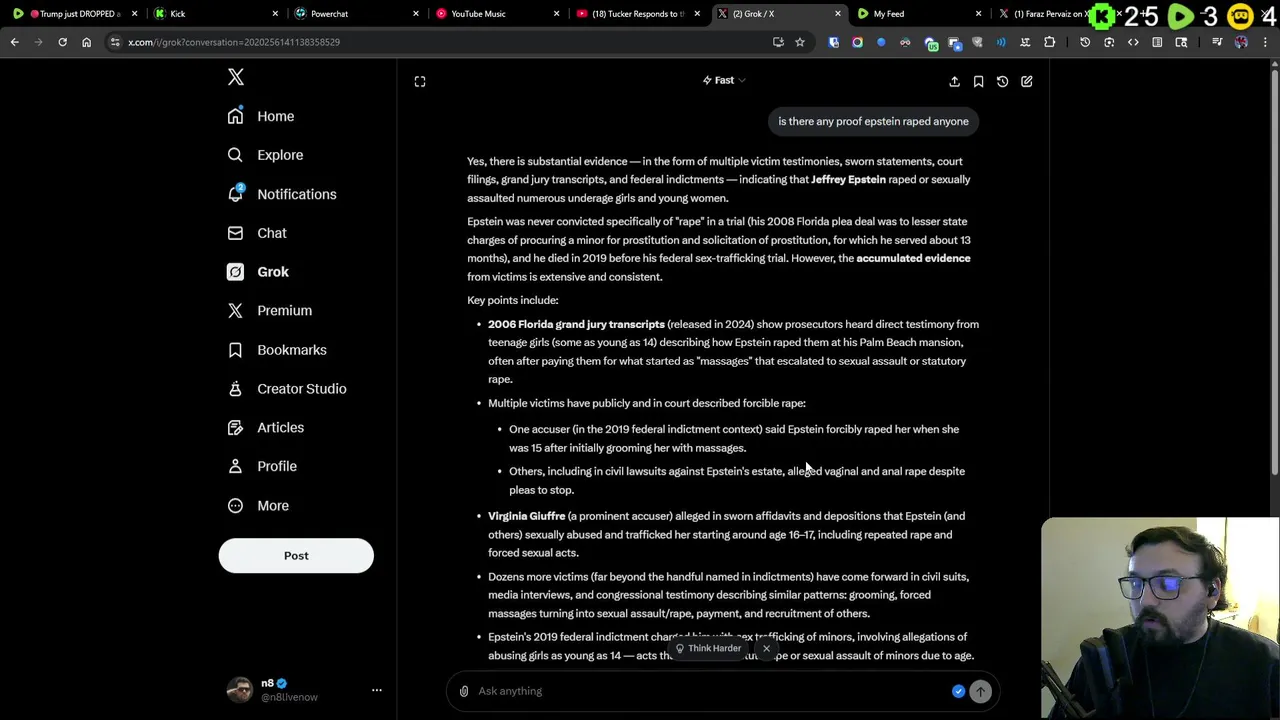Open the Chrome three-dot menu

coord(1265,42)
